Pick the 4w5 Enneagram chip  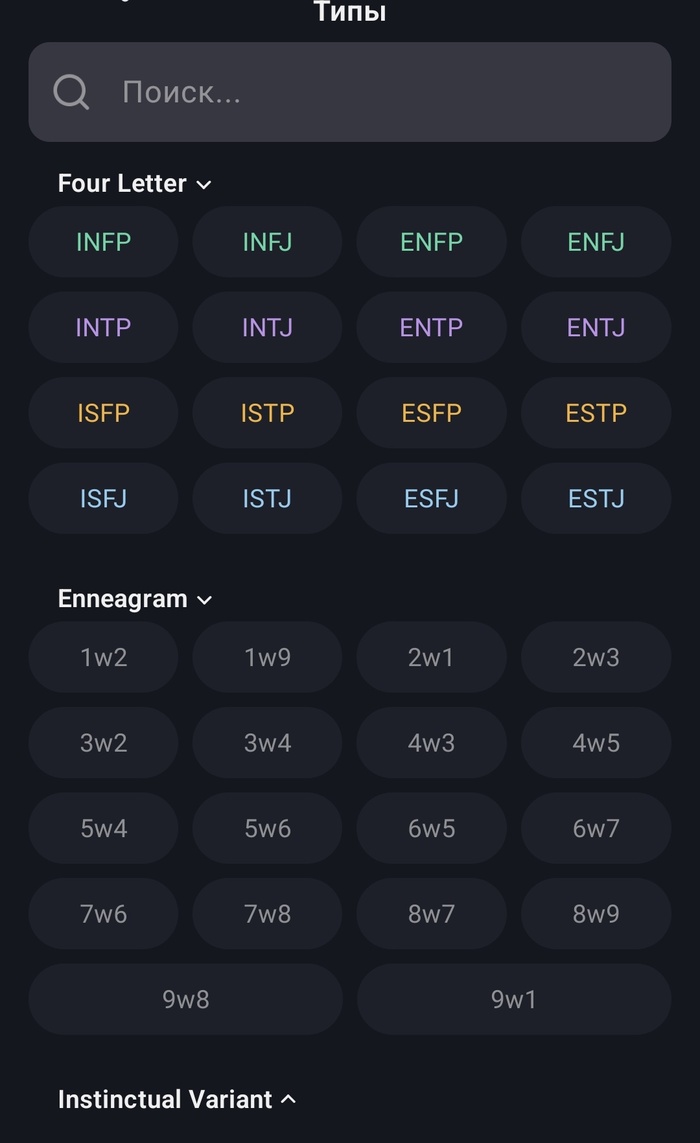[596, 743]
